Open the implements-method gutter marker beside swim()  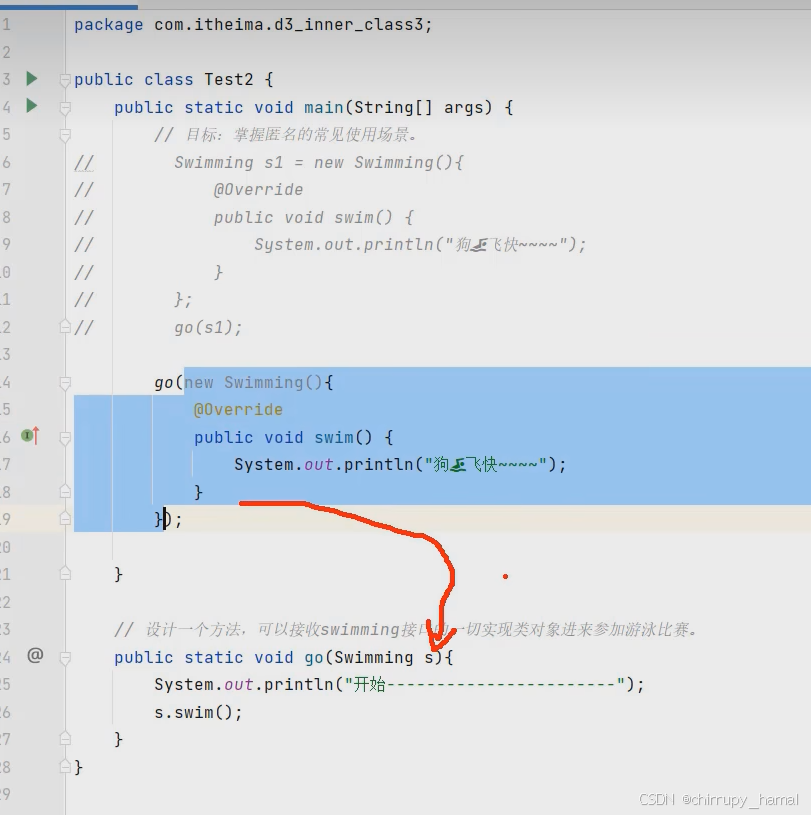(30, 436)
